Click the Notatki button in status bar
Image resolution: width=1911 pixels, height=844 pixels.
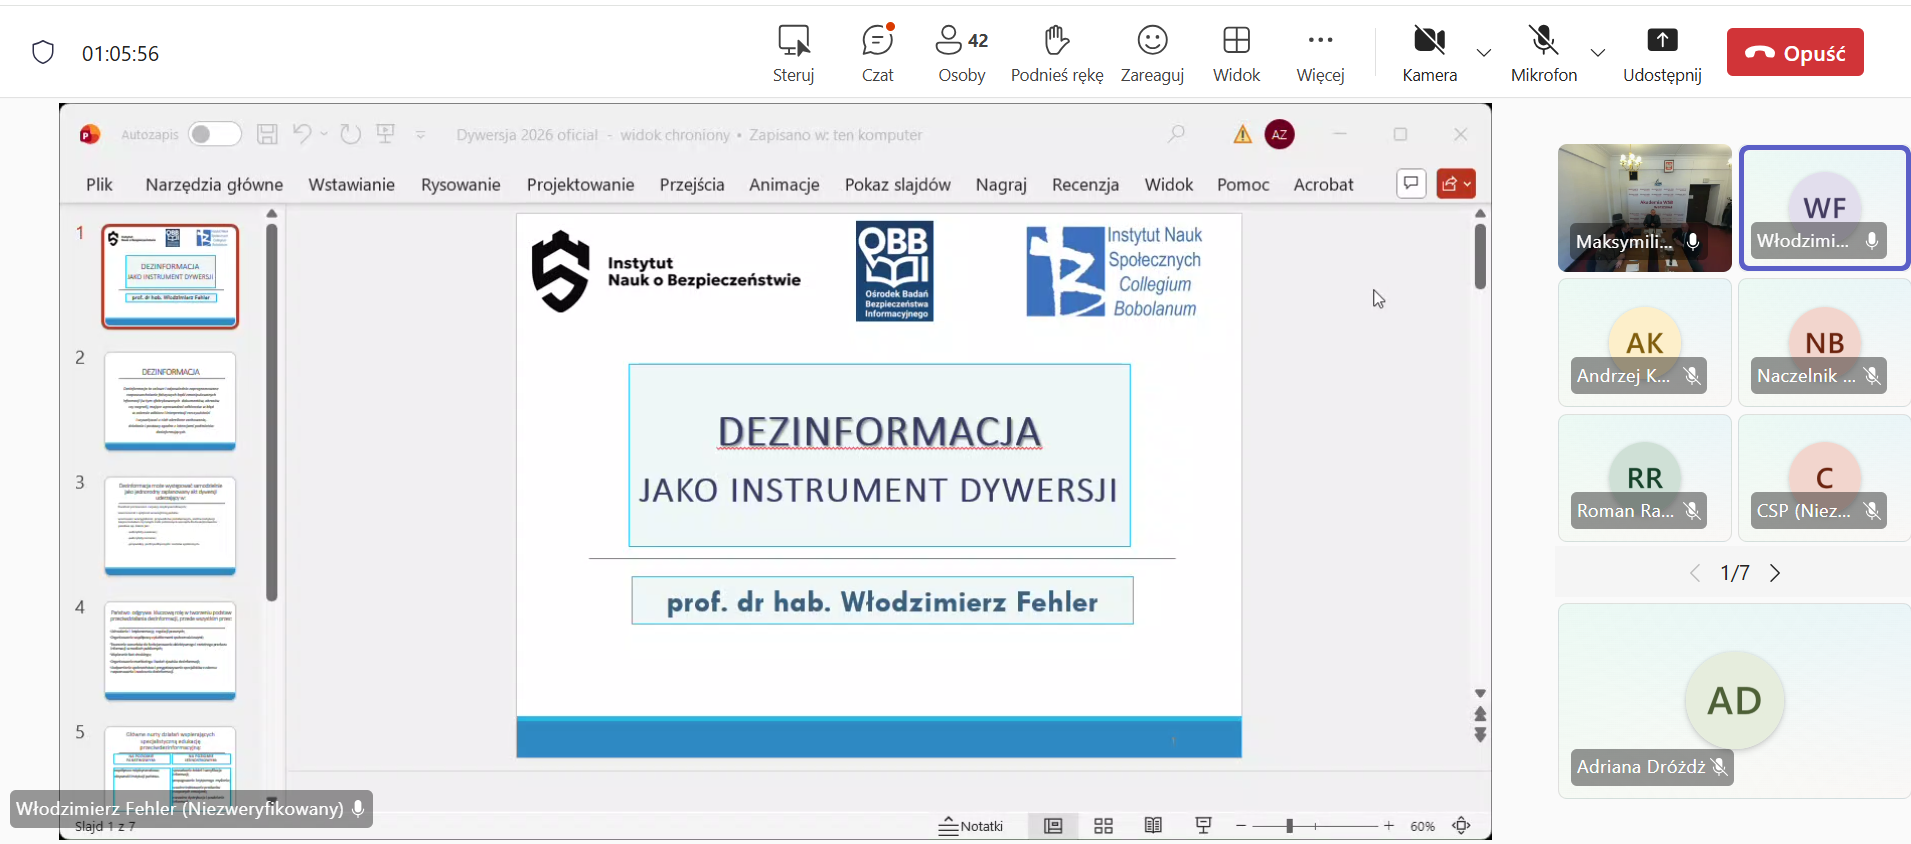click(x=971, y=826)
